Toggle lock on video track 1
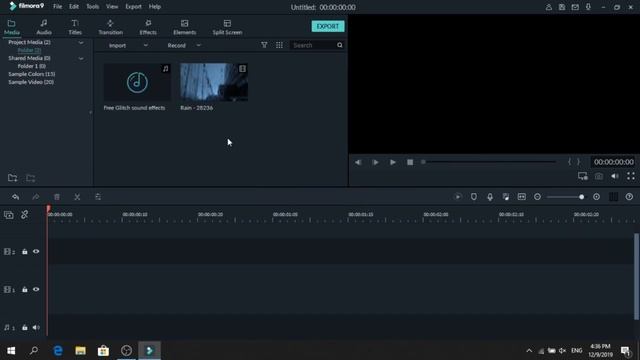This screenshot has width=640, height=360. click(24, 289)
